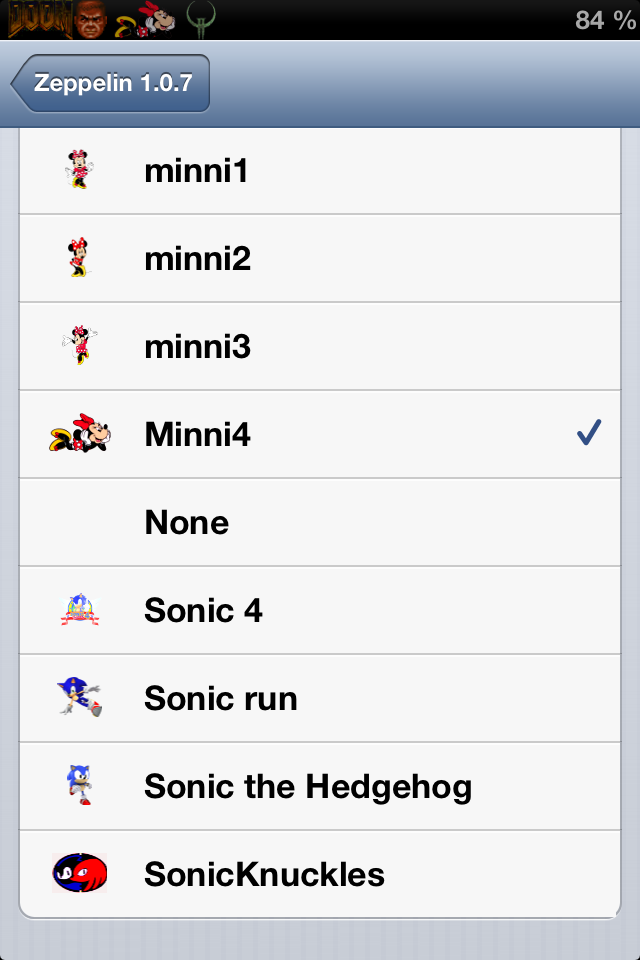Choose the Sonic run theme
This screenshot has width=640, height=960.
tap(221, 698)
